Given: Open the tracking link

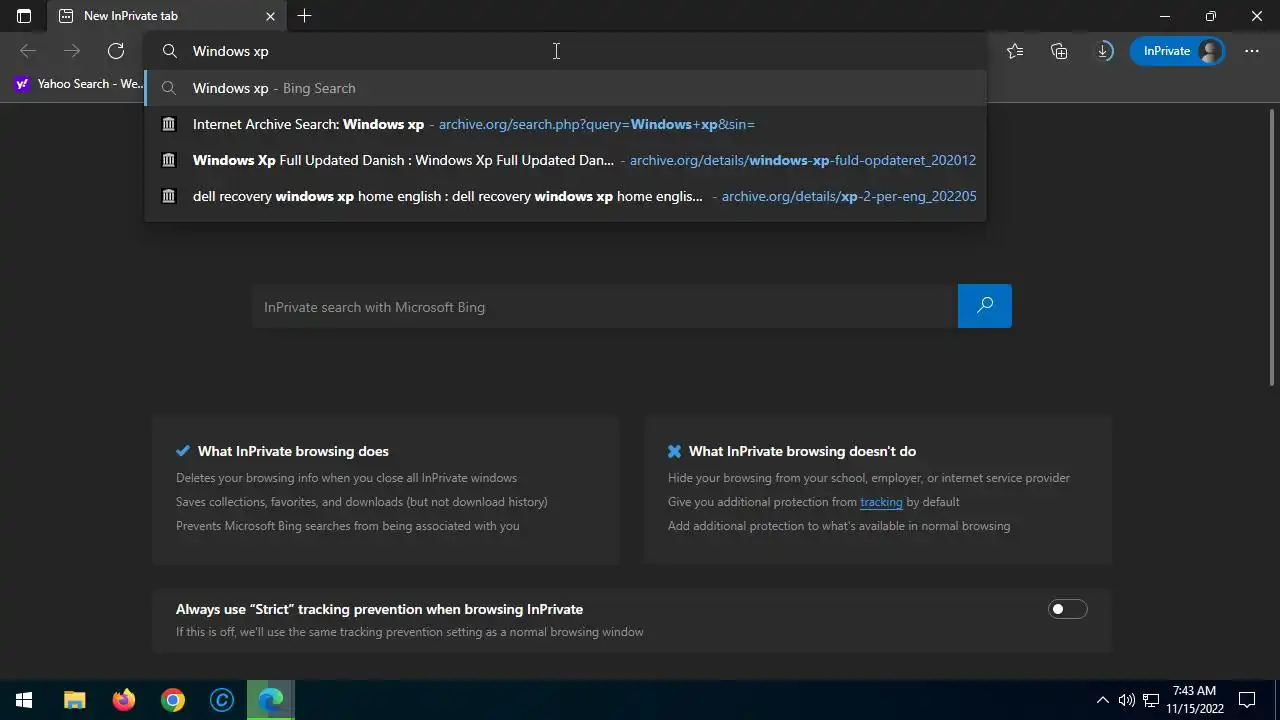Looking at the screenshot, I should pyautogui.click(x=881, y=502).
